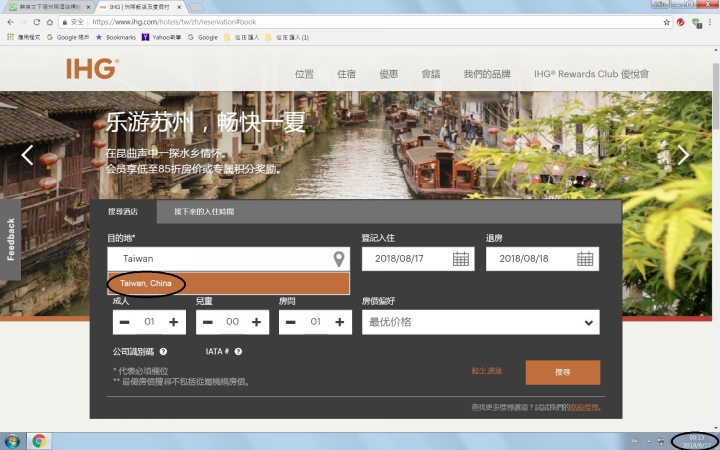This screenshot has height=450, width=720.
Task: Click Chrome icon in taskbar
Action: point(39,442)
